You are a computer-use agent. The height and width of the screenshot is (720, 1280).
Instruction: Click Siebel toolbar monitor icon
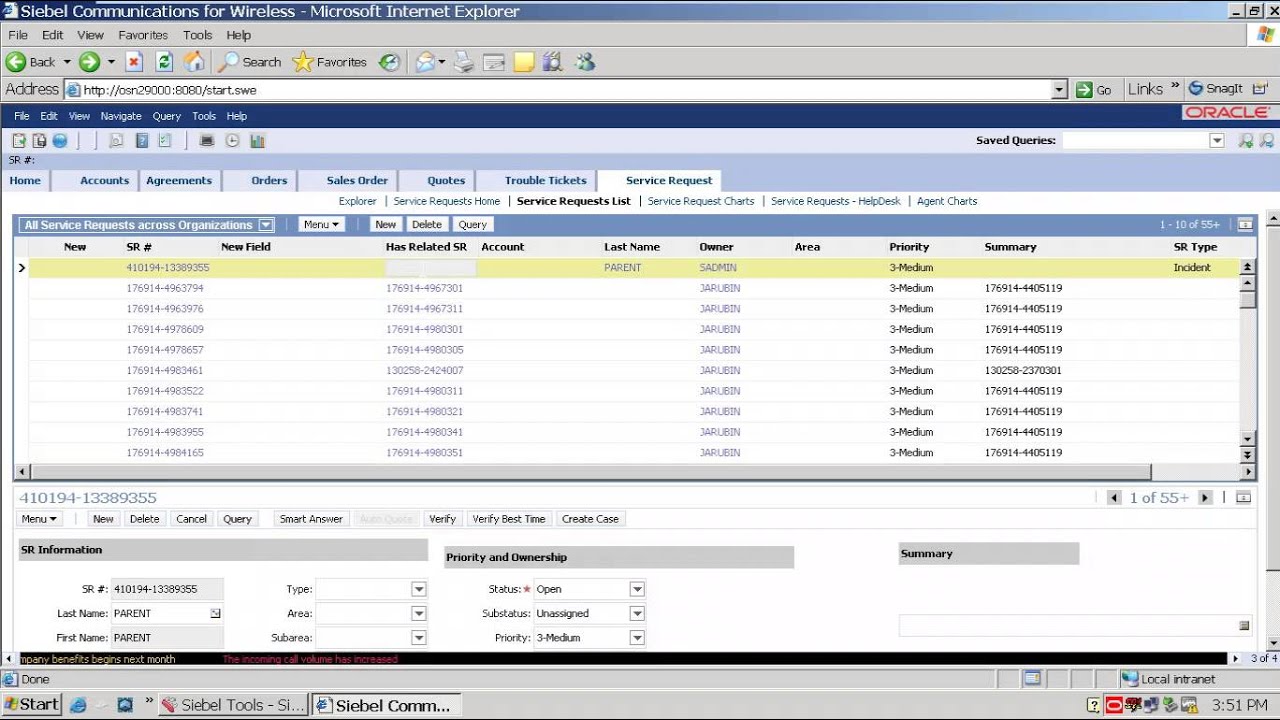[x=207, y=141]
